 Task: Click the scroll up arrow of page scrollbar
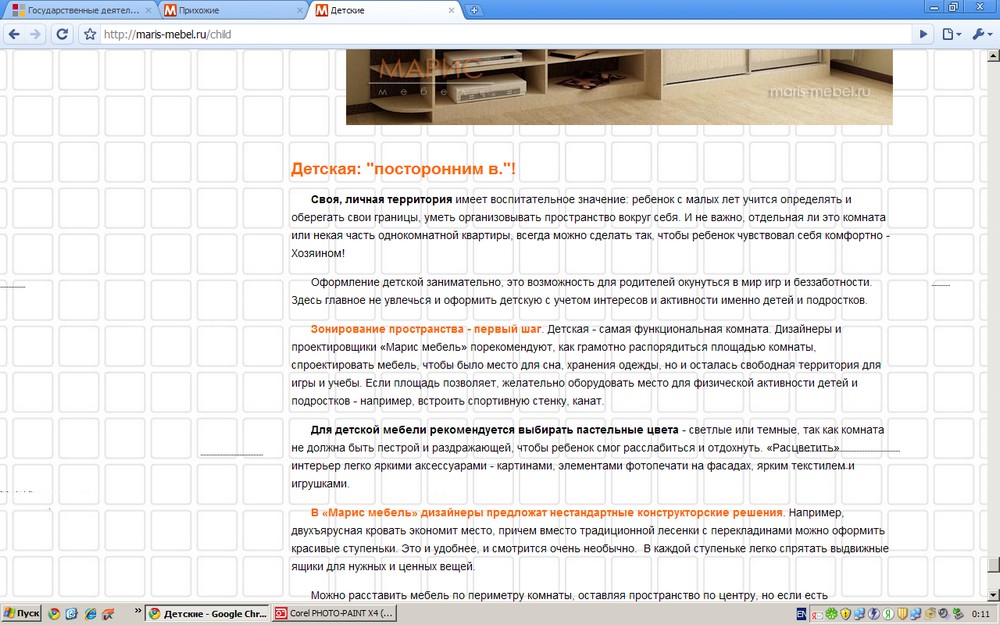pos(993,55)
